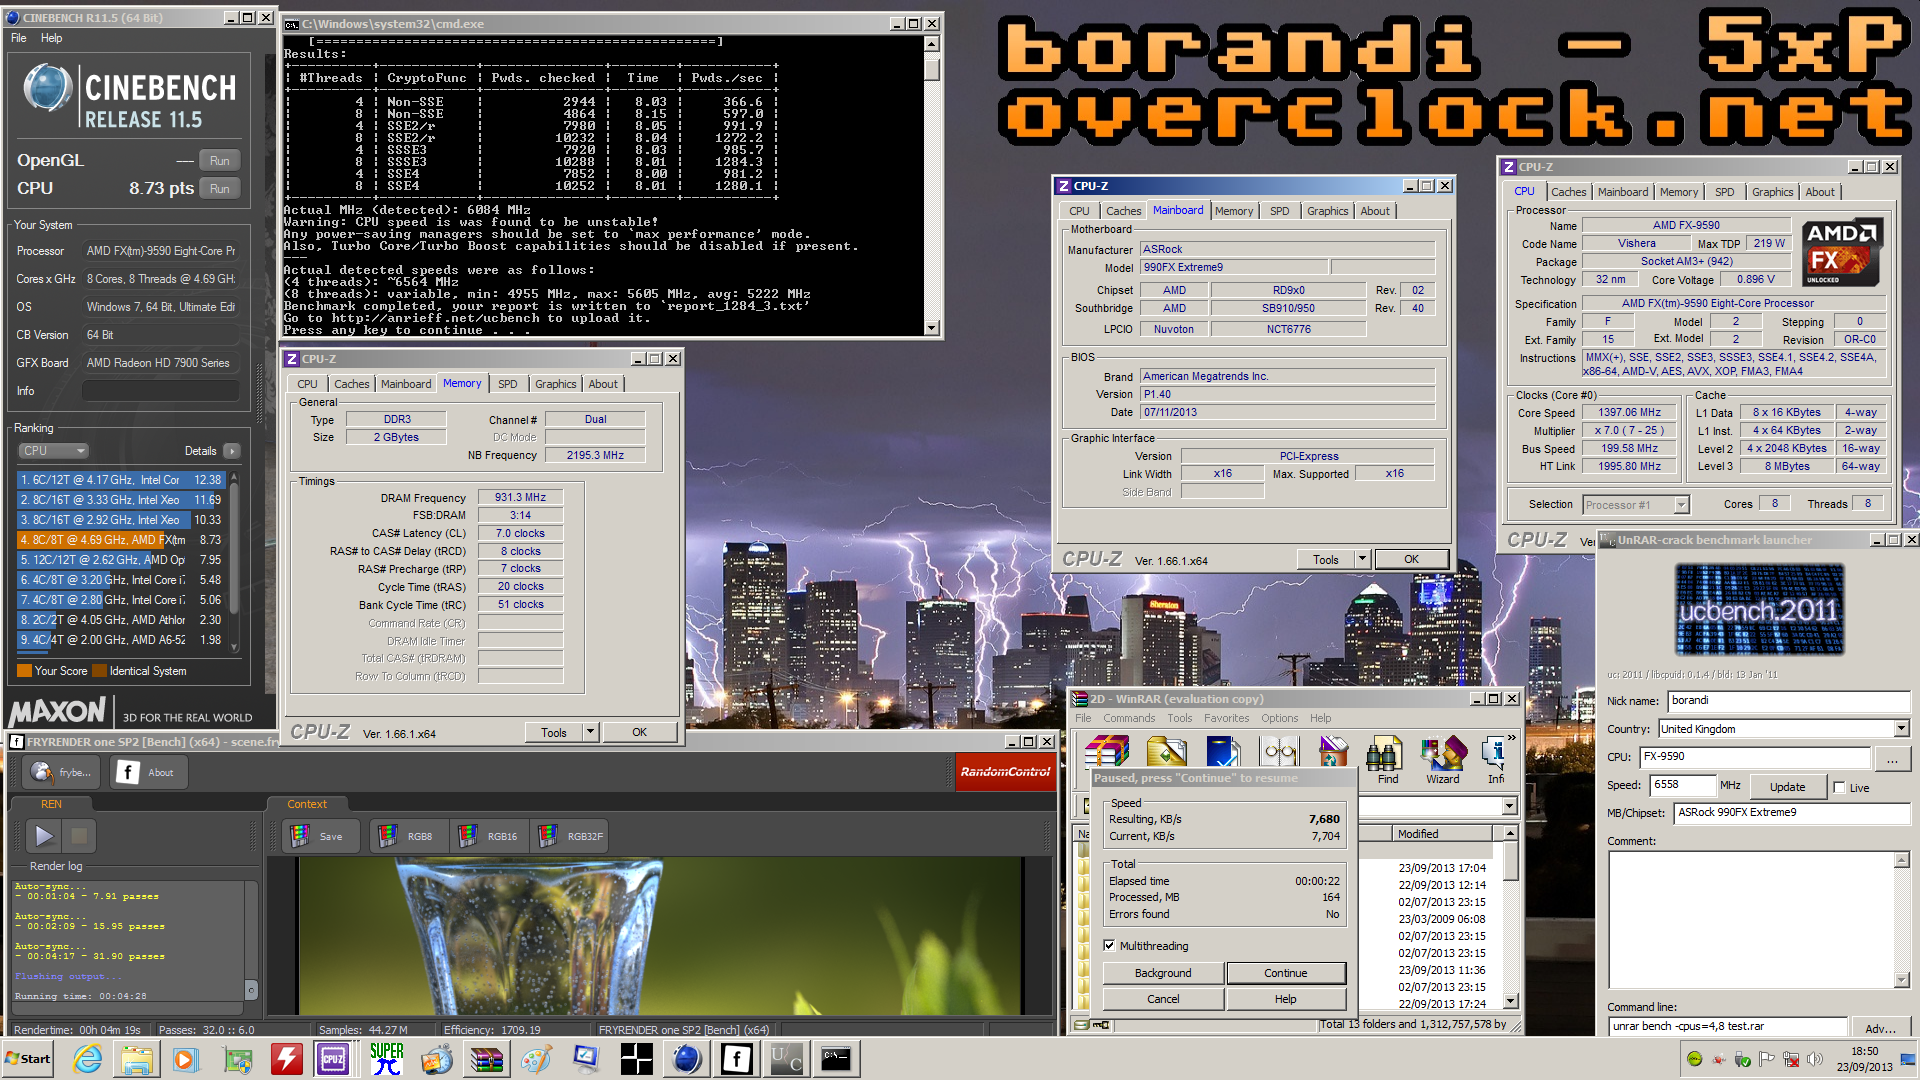The image size is (1920, 1080).
Task: Run the OpenGL test in Cinebench
Action: pyautogui.click(x=220, y=161)
